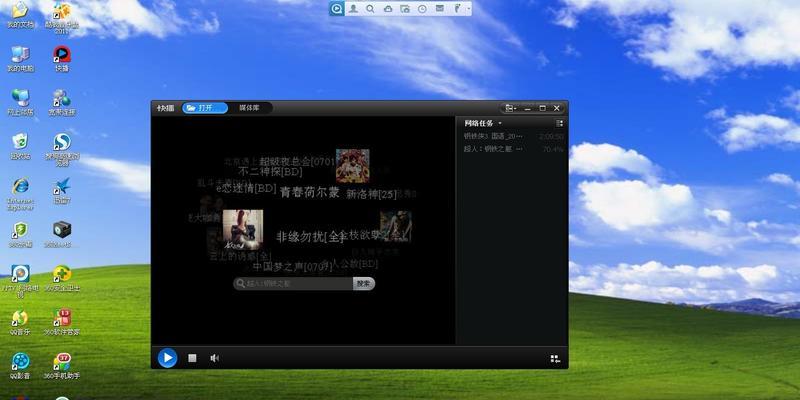Click the blue play button
This screenshot has width=800, height=400.
(x=167, y=358)
